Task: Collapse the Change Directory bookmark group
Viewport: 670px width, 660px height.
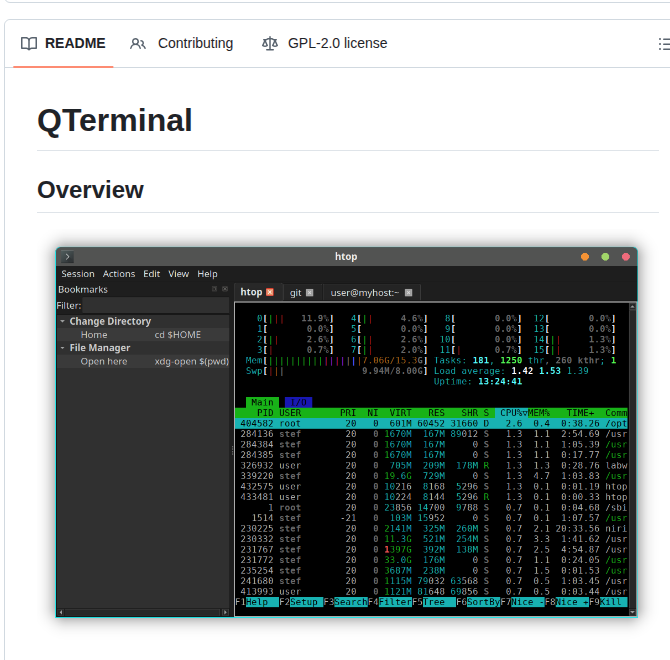Action: click(62, 321)
